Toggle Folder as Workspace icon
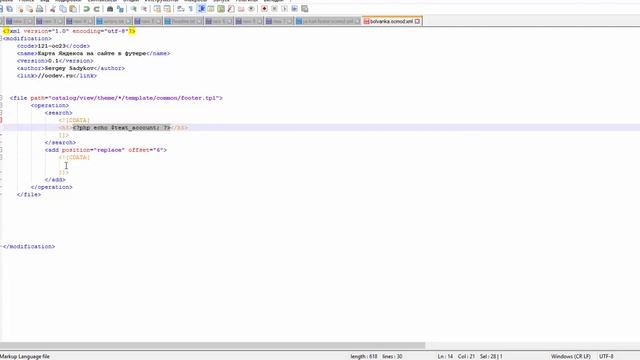Image resolution: width=640 pixels, height=360 pixels. (x=241, y=9)
